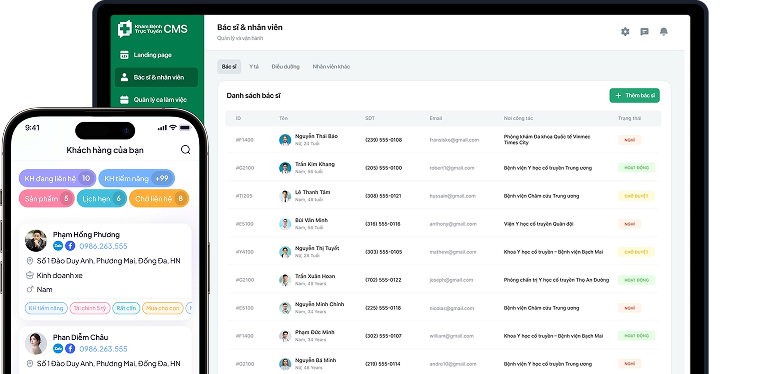
Task: Tap phone number on Phan Diễm Châu card
Action: click(x=103, y=349)
